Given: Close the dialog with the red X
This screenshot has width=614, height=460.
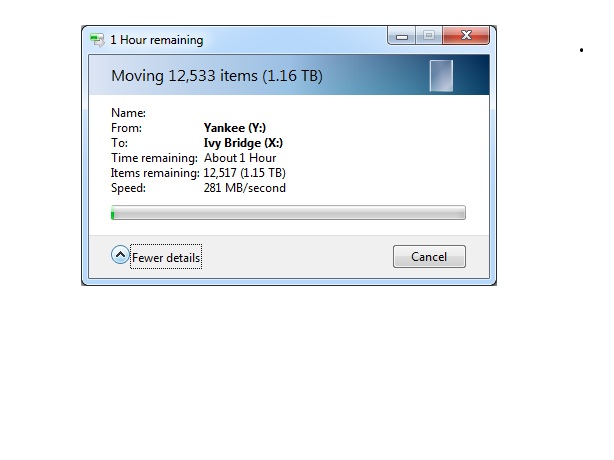Looking at the screenshot, I should pyautogui.click(x=466, y=35).
